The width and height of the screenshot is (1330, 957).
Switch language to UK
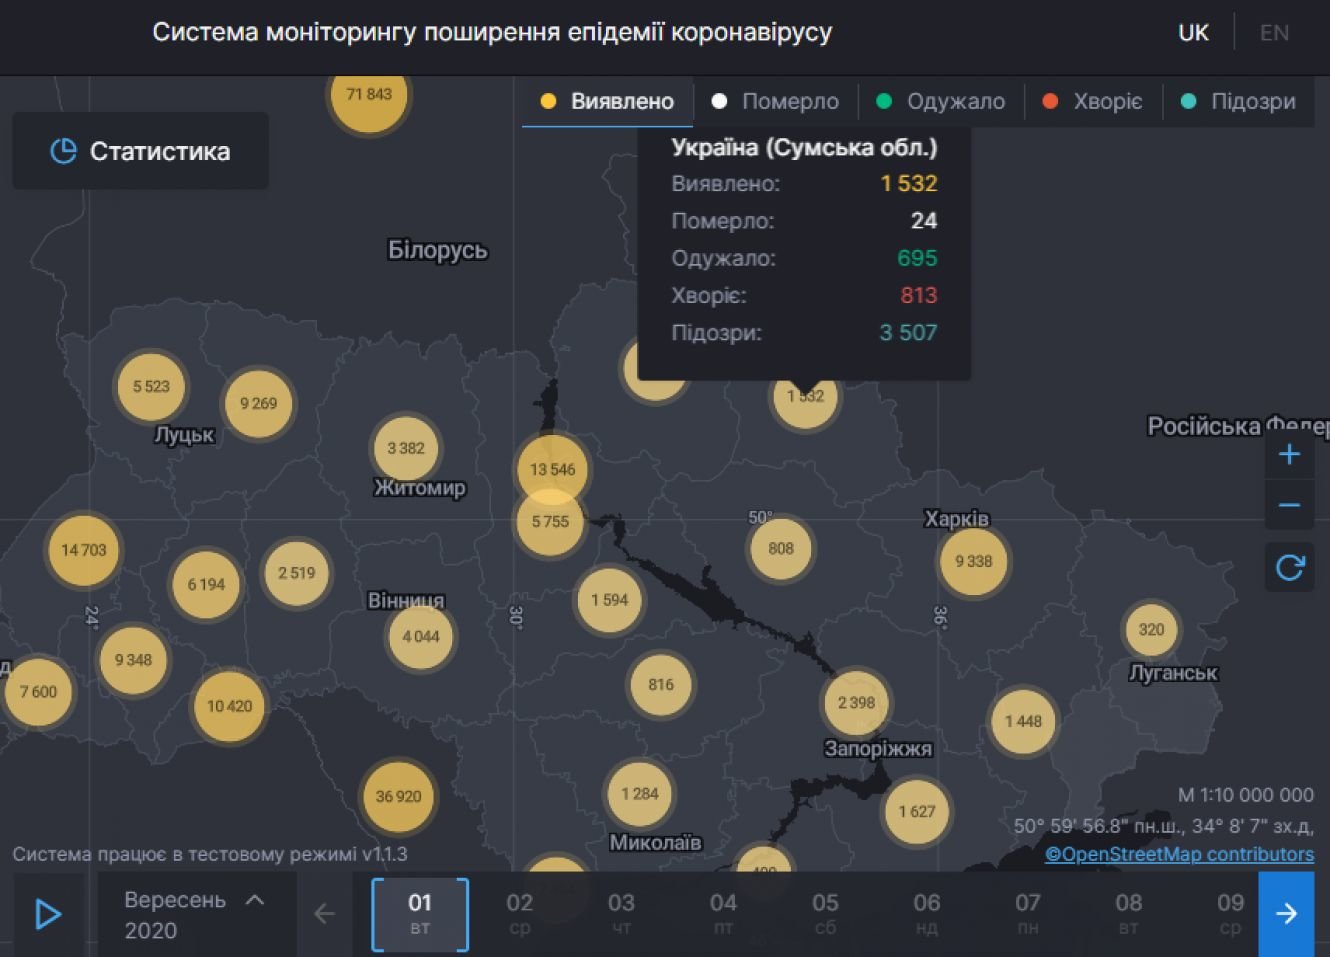pyautogui.click(x=1193, y=33)
